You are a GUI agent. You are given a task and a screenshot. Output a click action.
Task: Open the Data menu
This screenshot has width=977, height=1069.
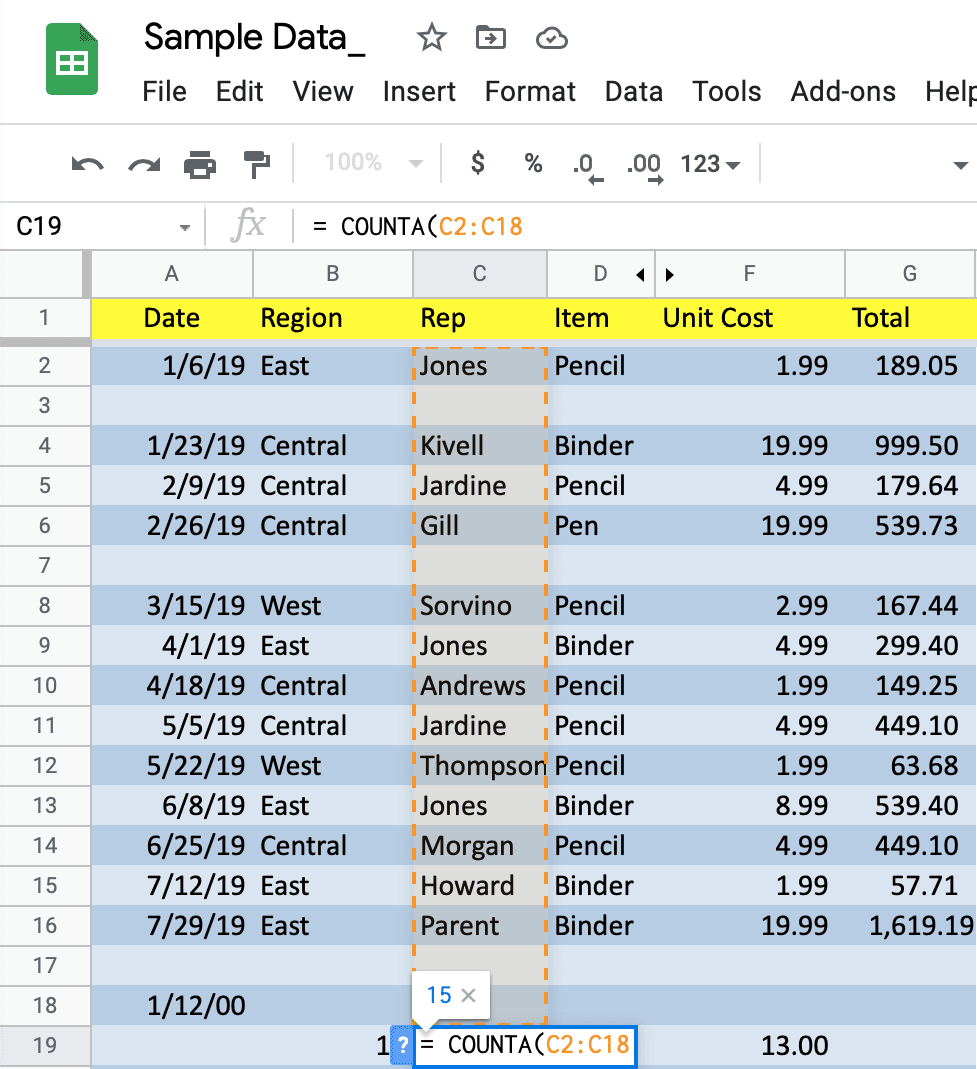634,91
